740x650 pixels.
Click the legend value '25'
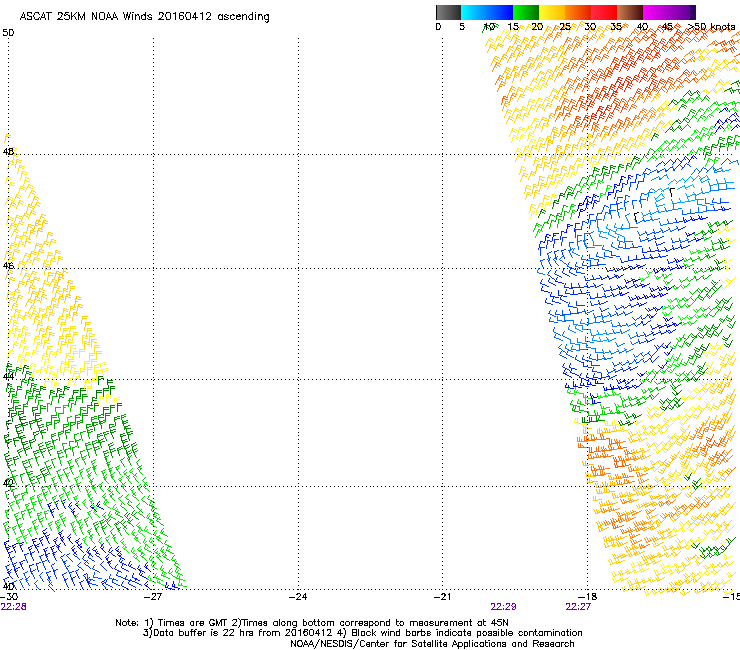tap(565, 27)
